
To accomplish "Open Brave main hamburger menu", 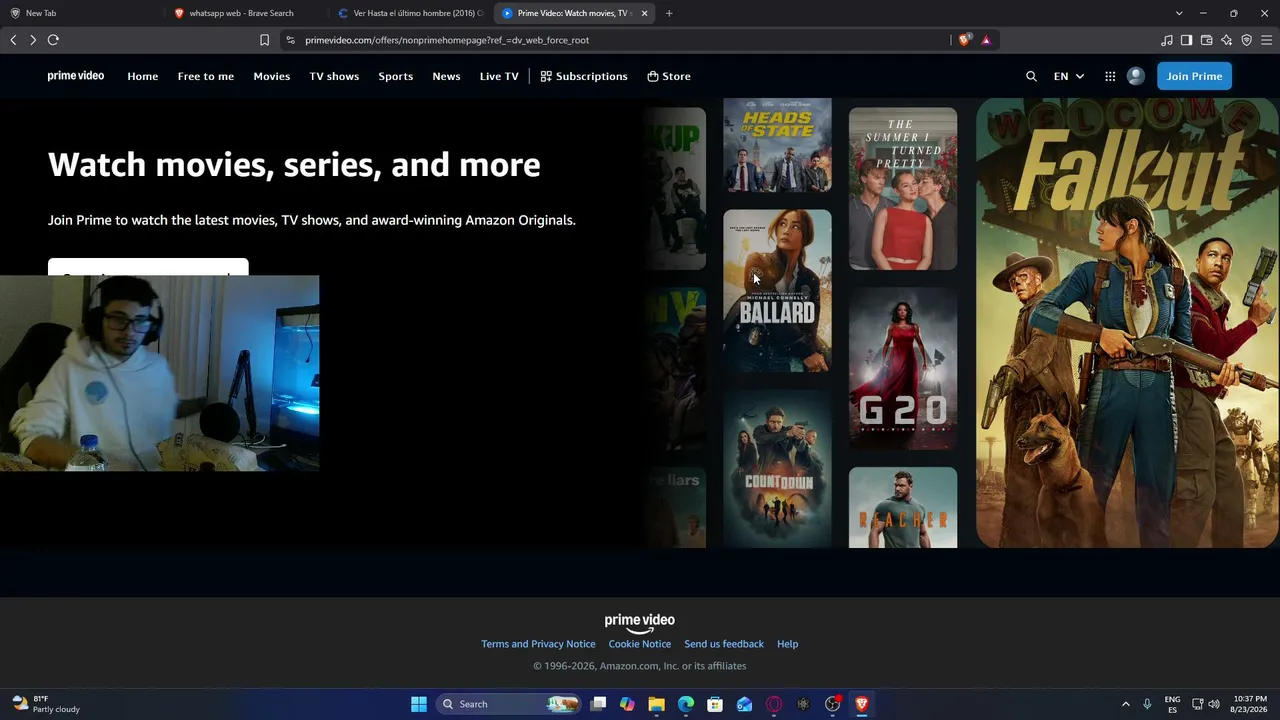I will (1267, 40).
